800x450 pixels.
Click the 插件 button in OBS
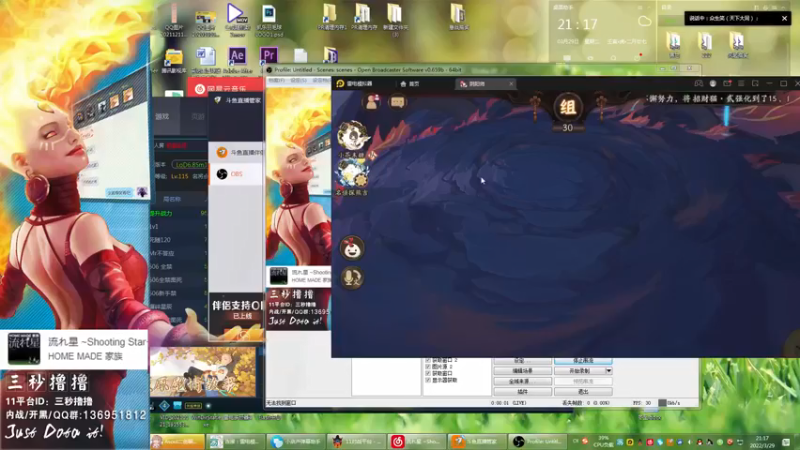pos(522,392)
